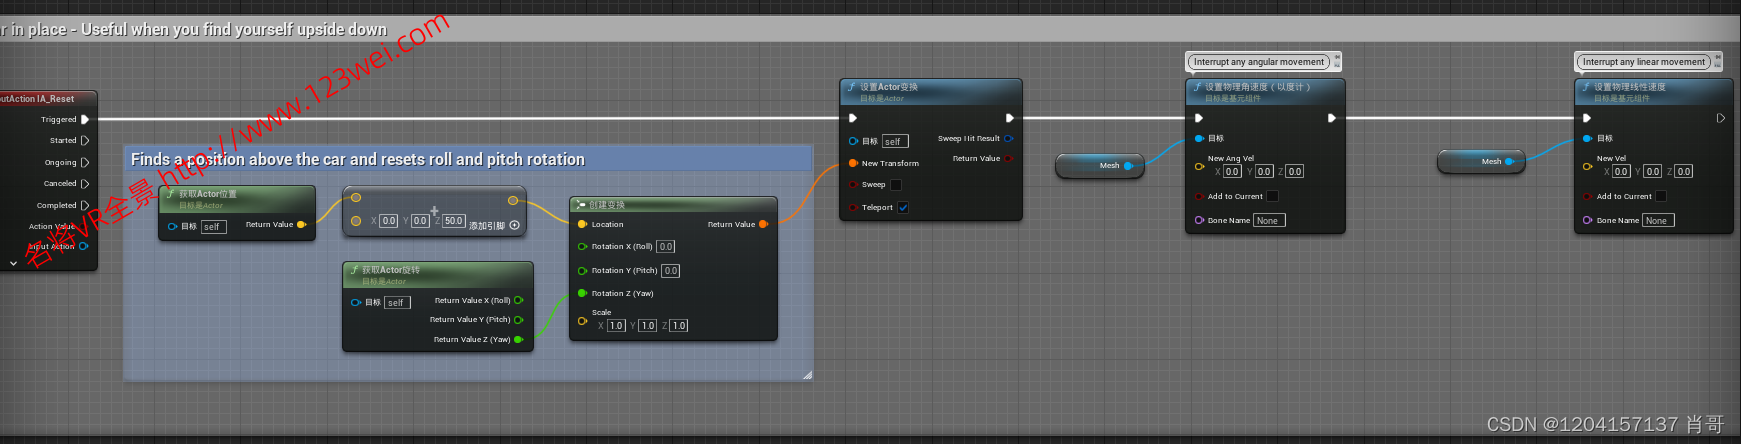Click Bone Name None field on 设置物理角速度
The image size is (1741, 444).
pos(1269,221)
